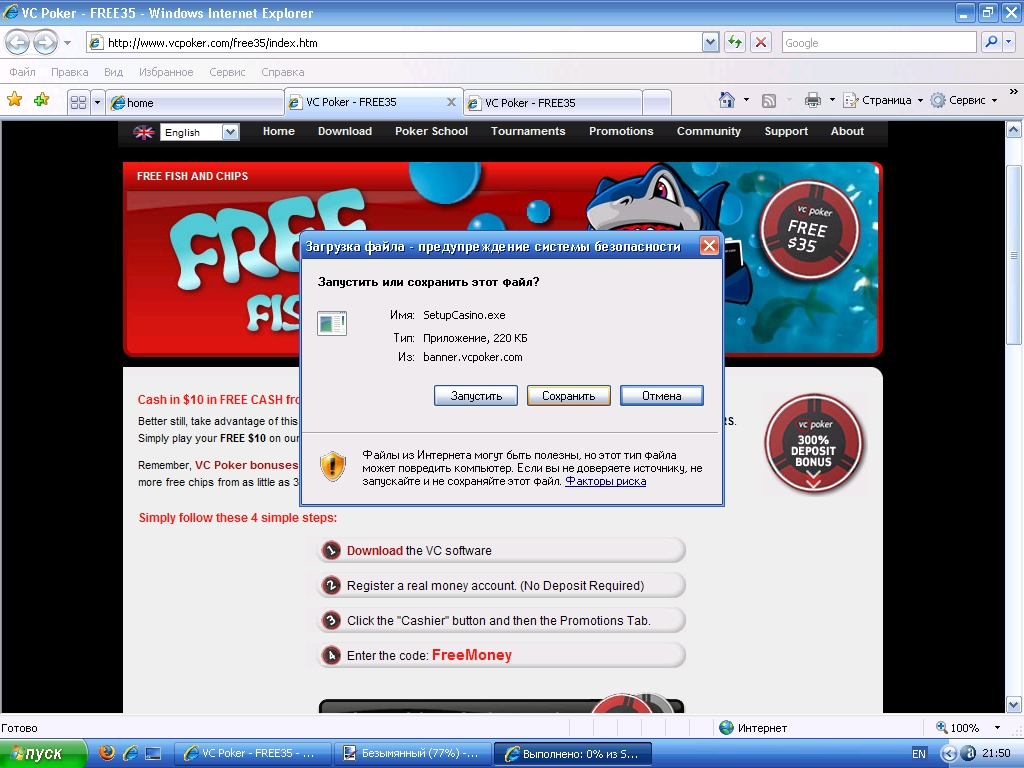Open the Quick Tabs grid icon
This screenshot has width=1024, height=768.
(x=77, y=102)
